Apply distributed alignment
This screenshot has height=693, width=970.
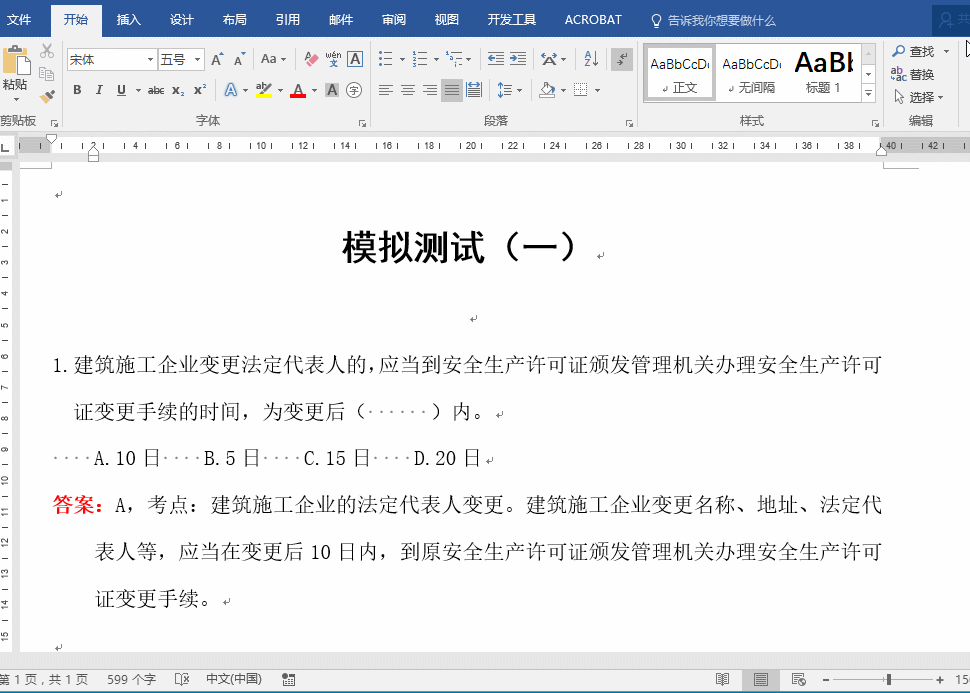[474, 90]
